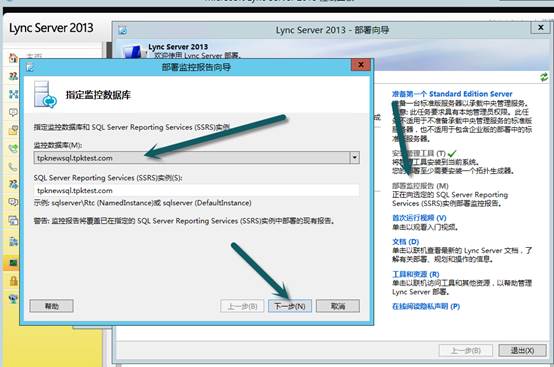The height and width of the screenshot is (367, 554).
Task: Open Topology icon in Lync sidebar
Action: tap(13, 94)
